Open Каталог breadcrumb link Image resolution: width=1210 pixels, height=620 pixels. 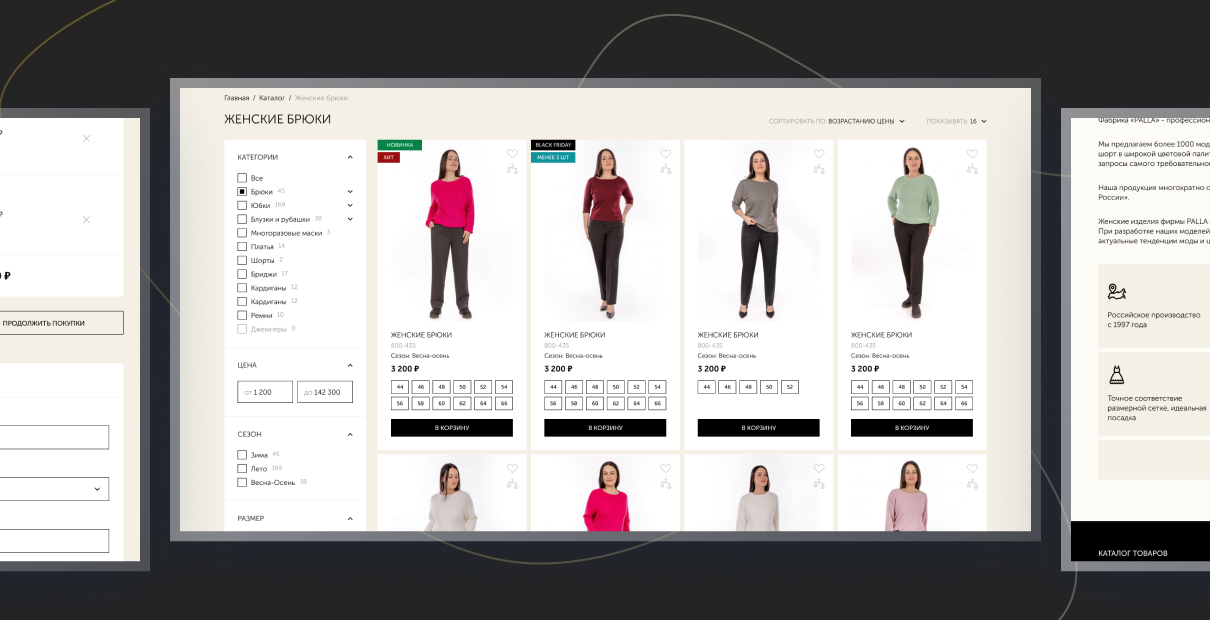pyautogui.click(x=272, y=98)
